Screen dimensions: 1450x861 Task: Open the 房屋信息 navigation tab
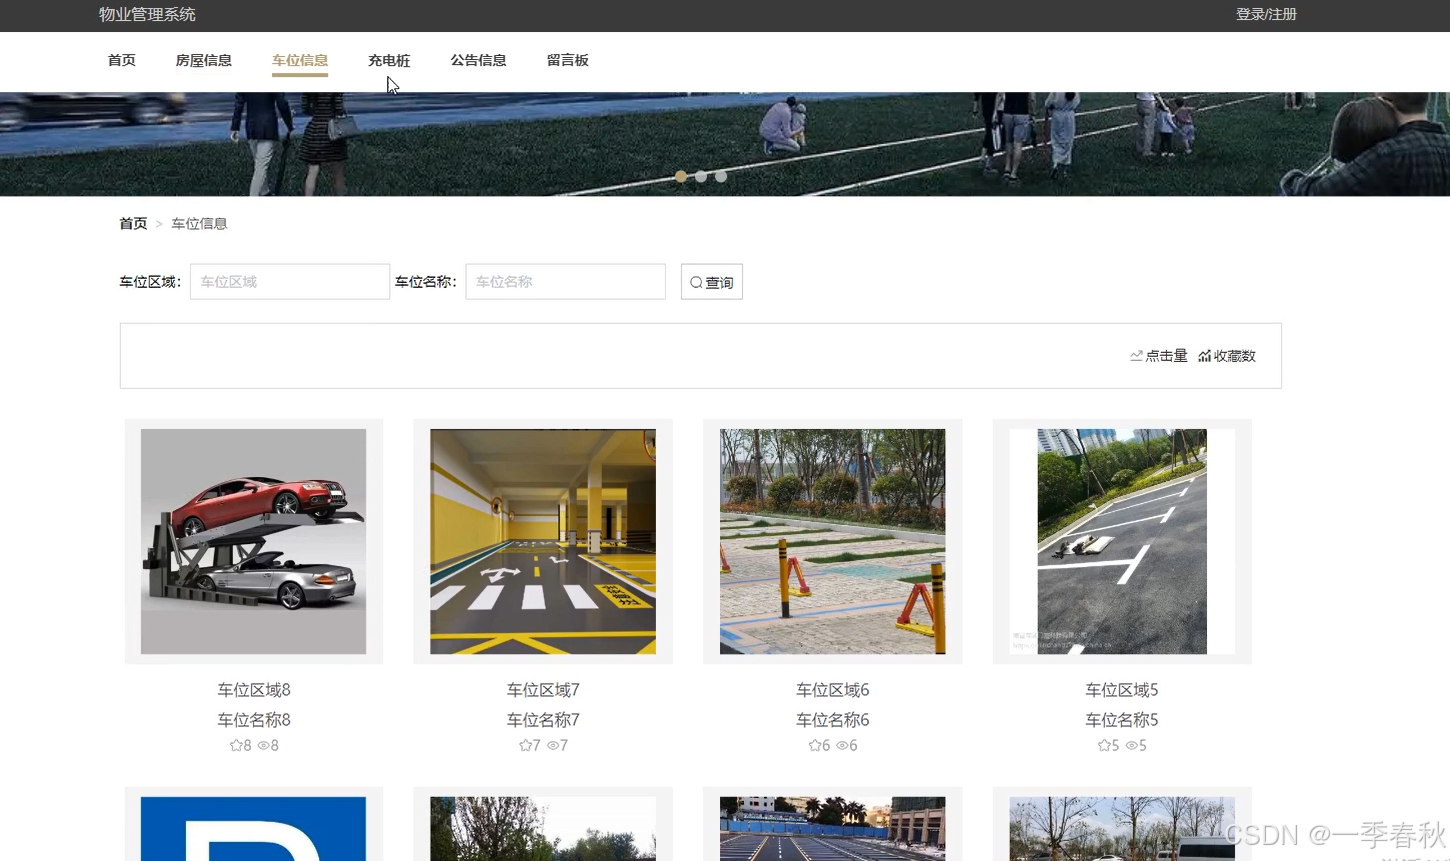[x=203, y=60]
